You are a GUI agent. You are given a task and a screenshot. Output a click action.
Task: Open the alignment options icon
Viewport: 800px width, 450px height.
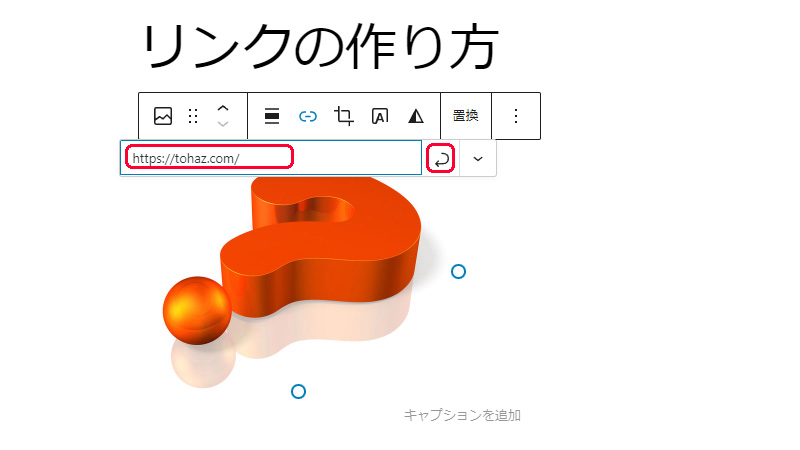click(272, 116)
